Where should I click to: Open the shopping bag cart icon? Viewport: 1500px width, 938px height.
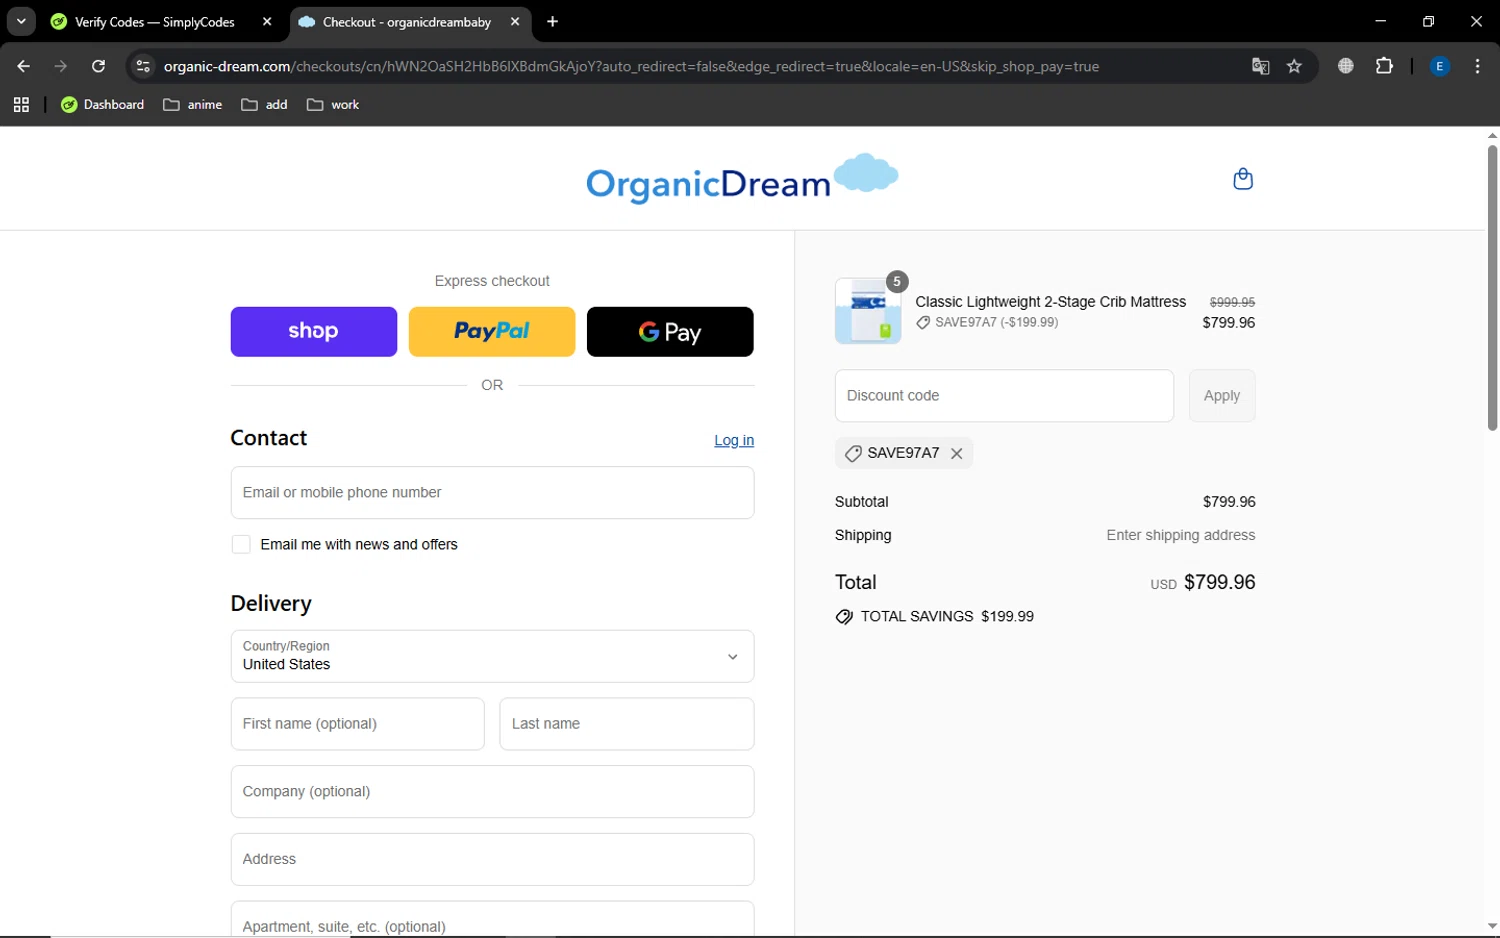(1243, 179)
